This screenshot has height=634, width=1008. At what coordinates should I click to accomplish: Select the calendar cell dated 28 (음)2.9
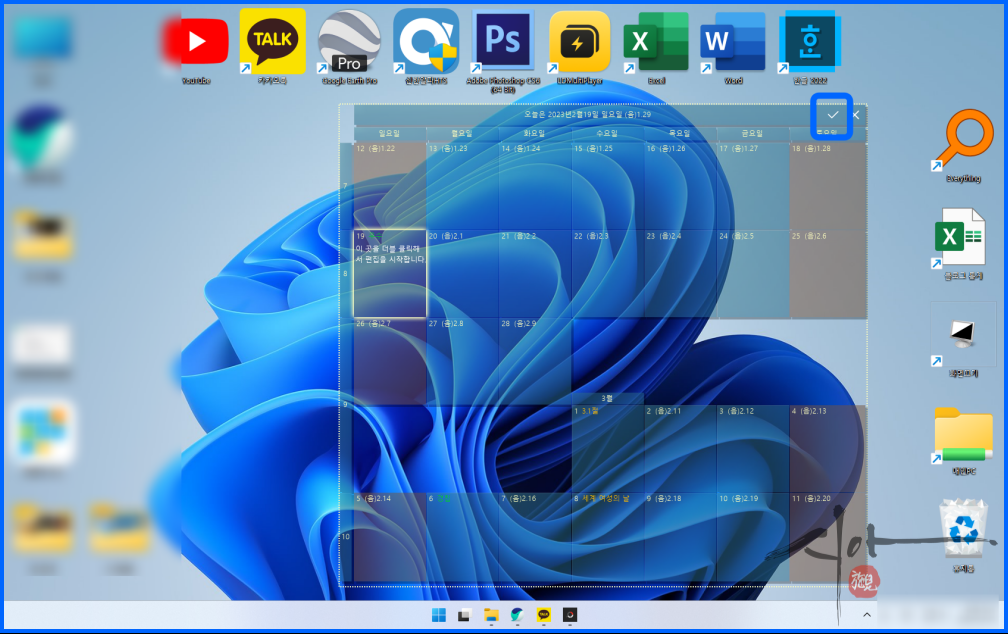coord(535,361)
